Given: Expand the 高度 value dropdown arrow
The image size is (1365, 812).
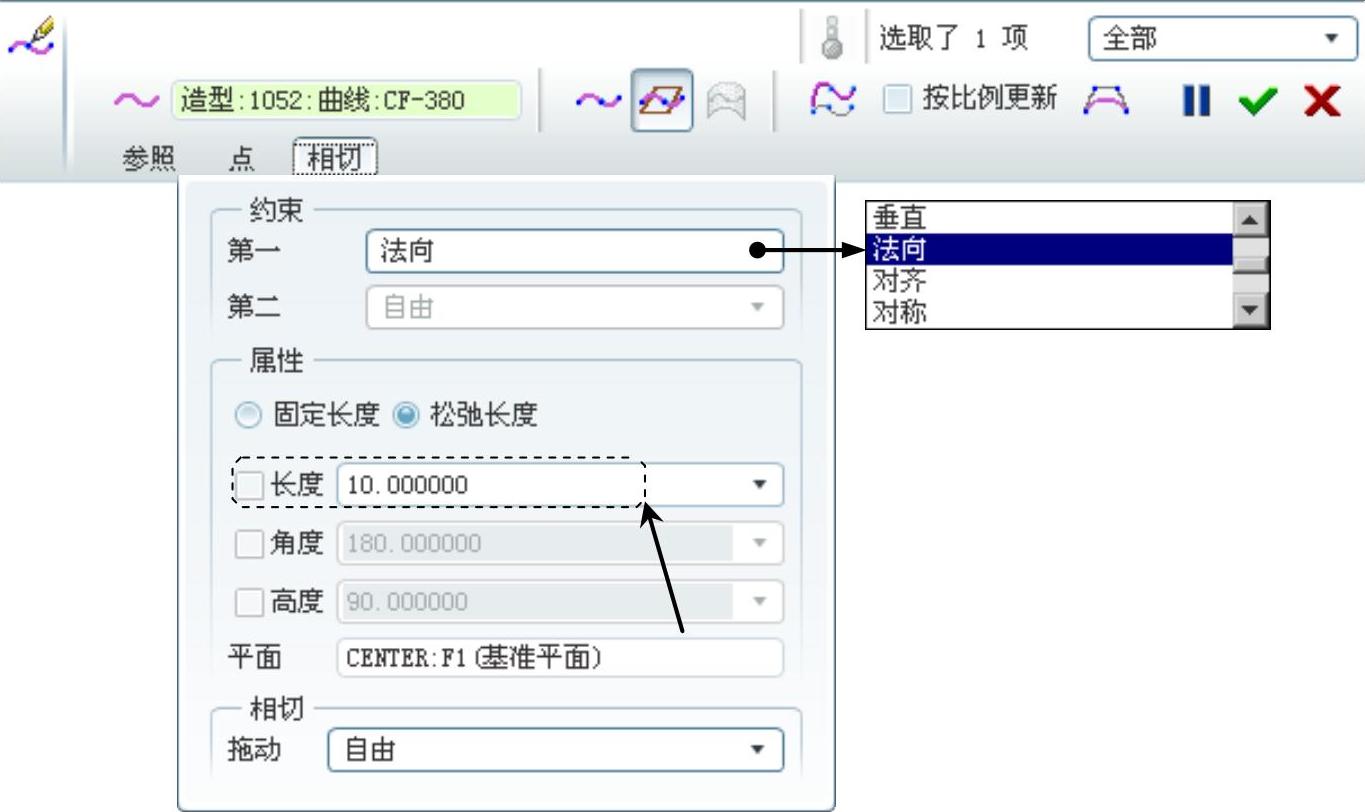Looking at the screenshot, I should 759,601.
